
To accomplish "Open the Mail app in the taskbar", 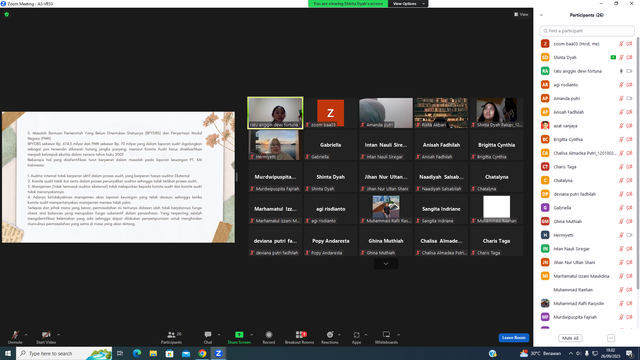I will click(x=186, y=353).
